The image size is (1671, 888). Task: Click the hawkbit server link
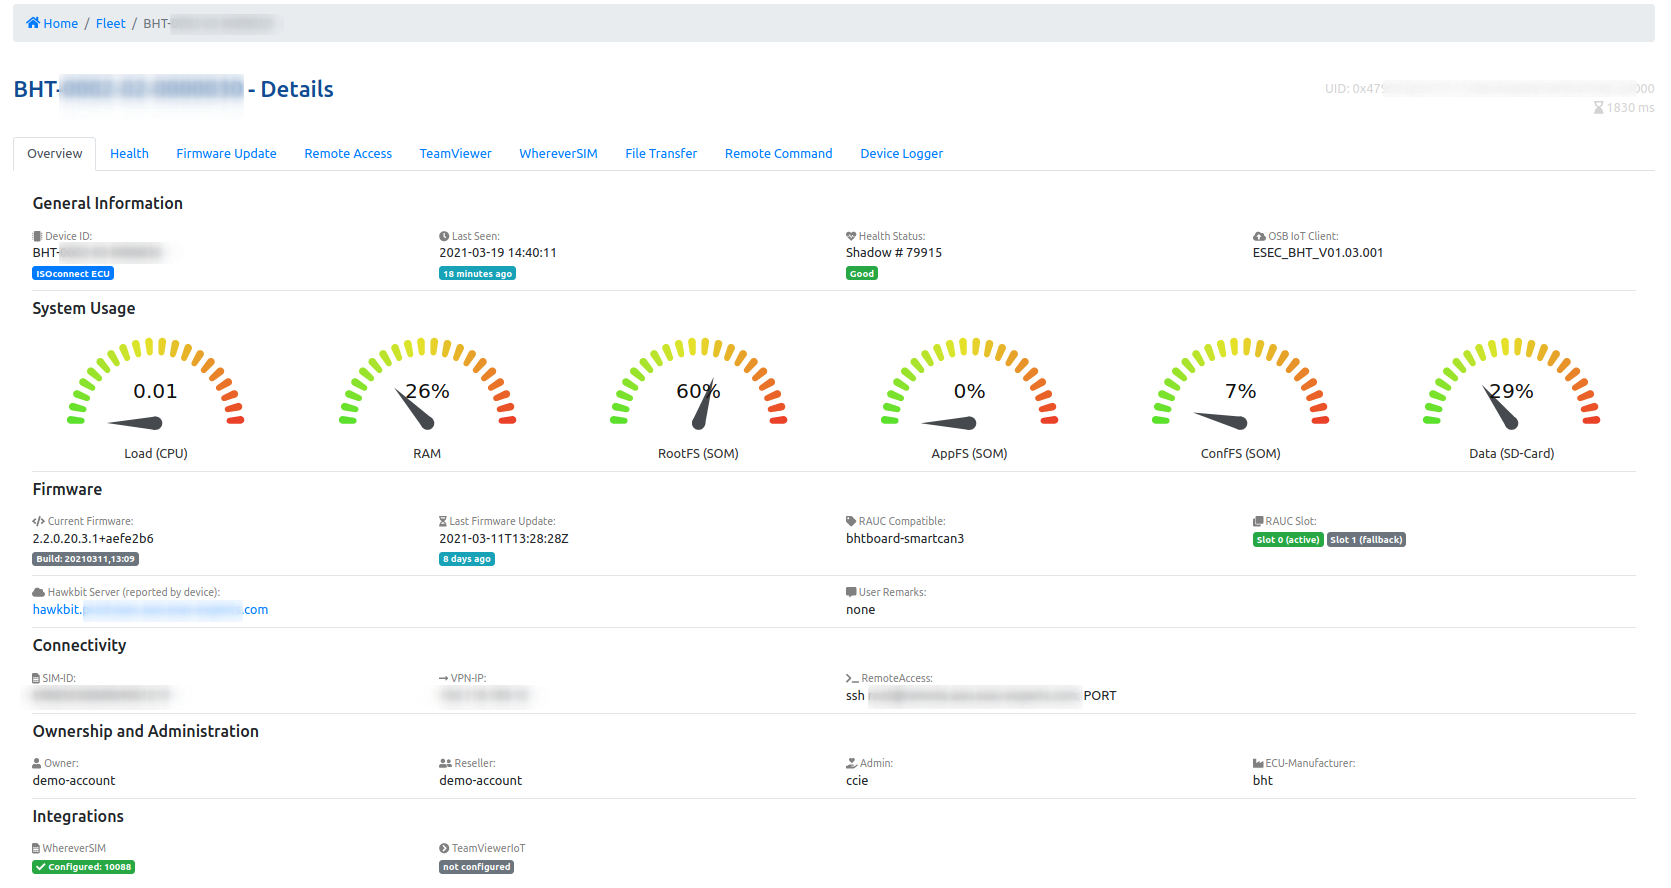tap(150, 610)
